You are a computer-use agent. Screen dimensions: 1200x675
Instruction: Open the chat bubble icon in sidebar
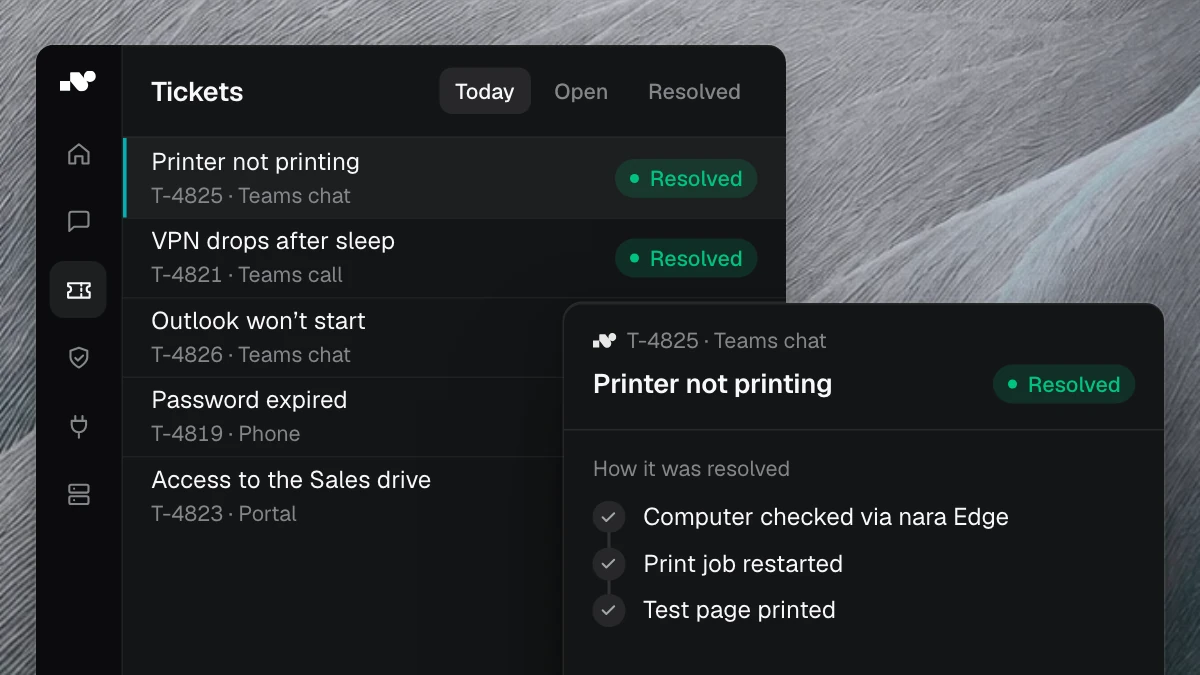pos(78,221)
